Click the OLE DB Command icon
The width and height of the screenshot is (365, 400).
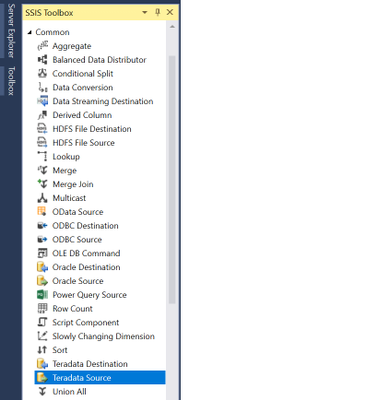42,253
